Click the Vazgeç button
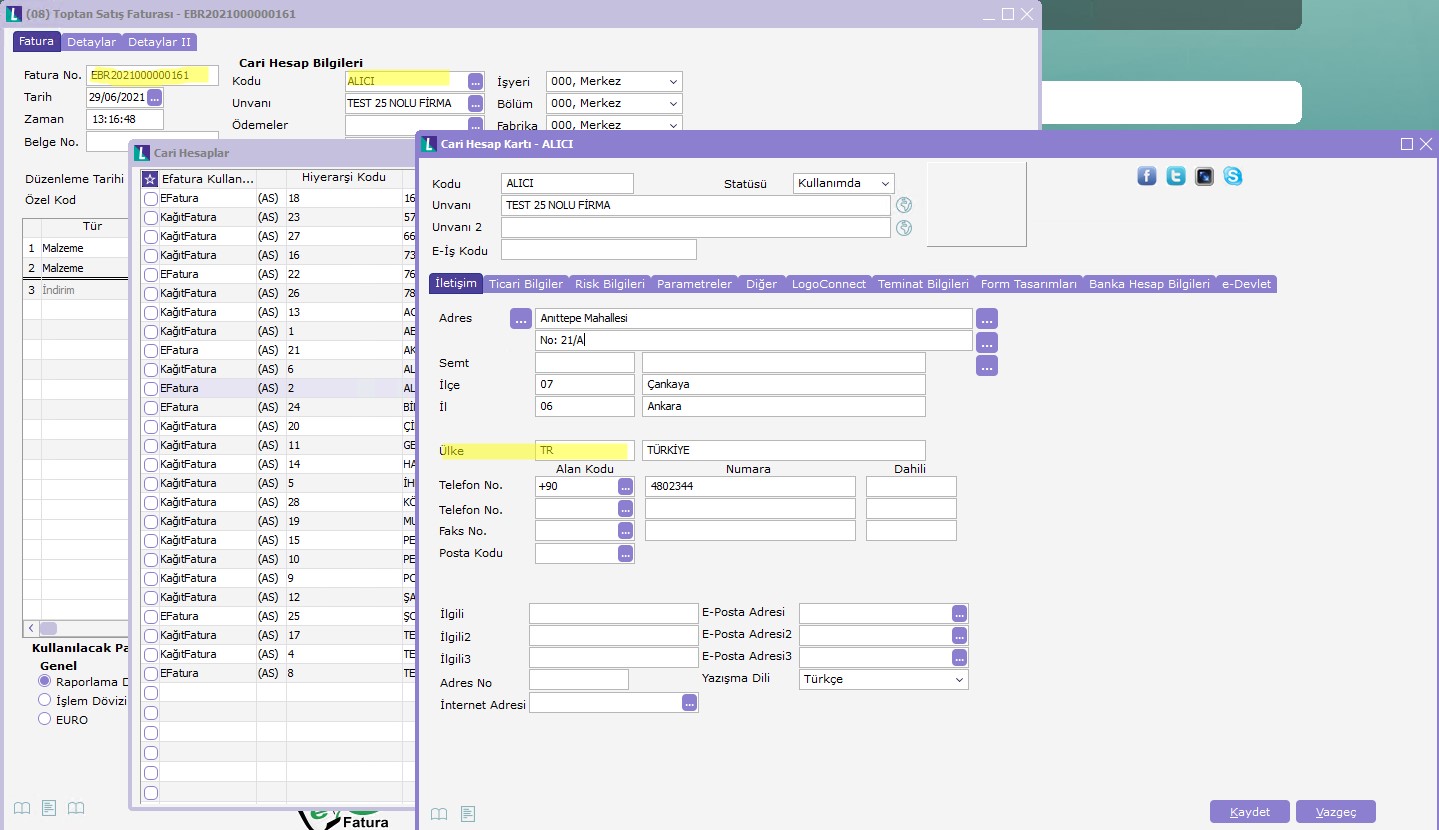The image size is (1439, 830). tap(1335, 811)
